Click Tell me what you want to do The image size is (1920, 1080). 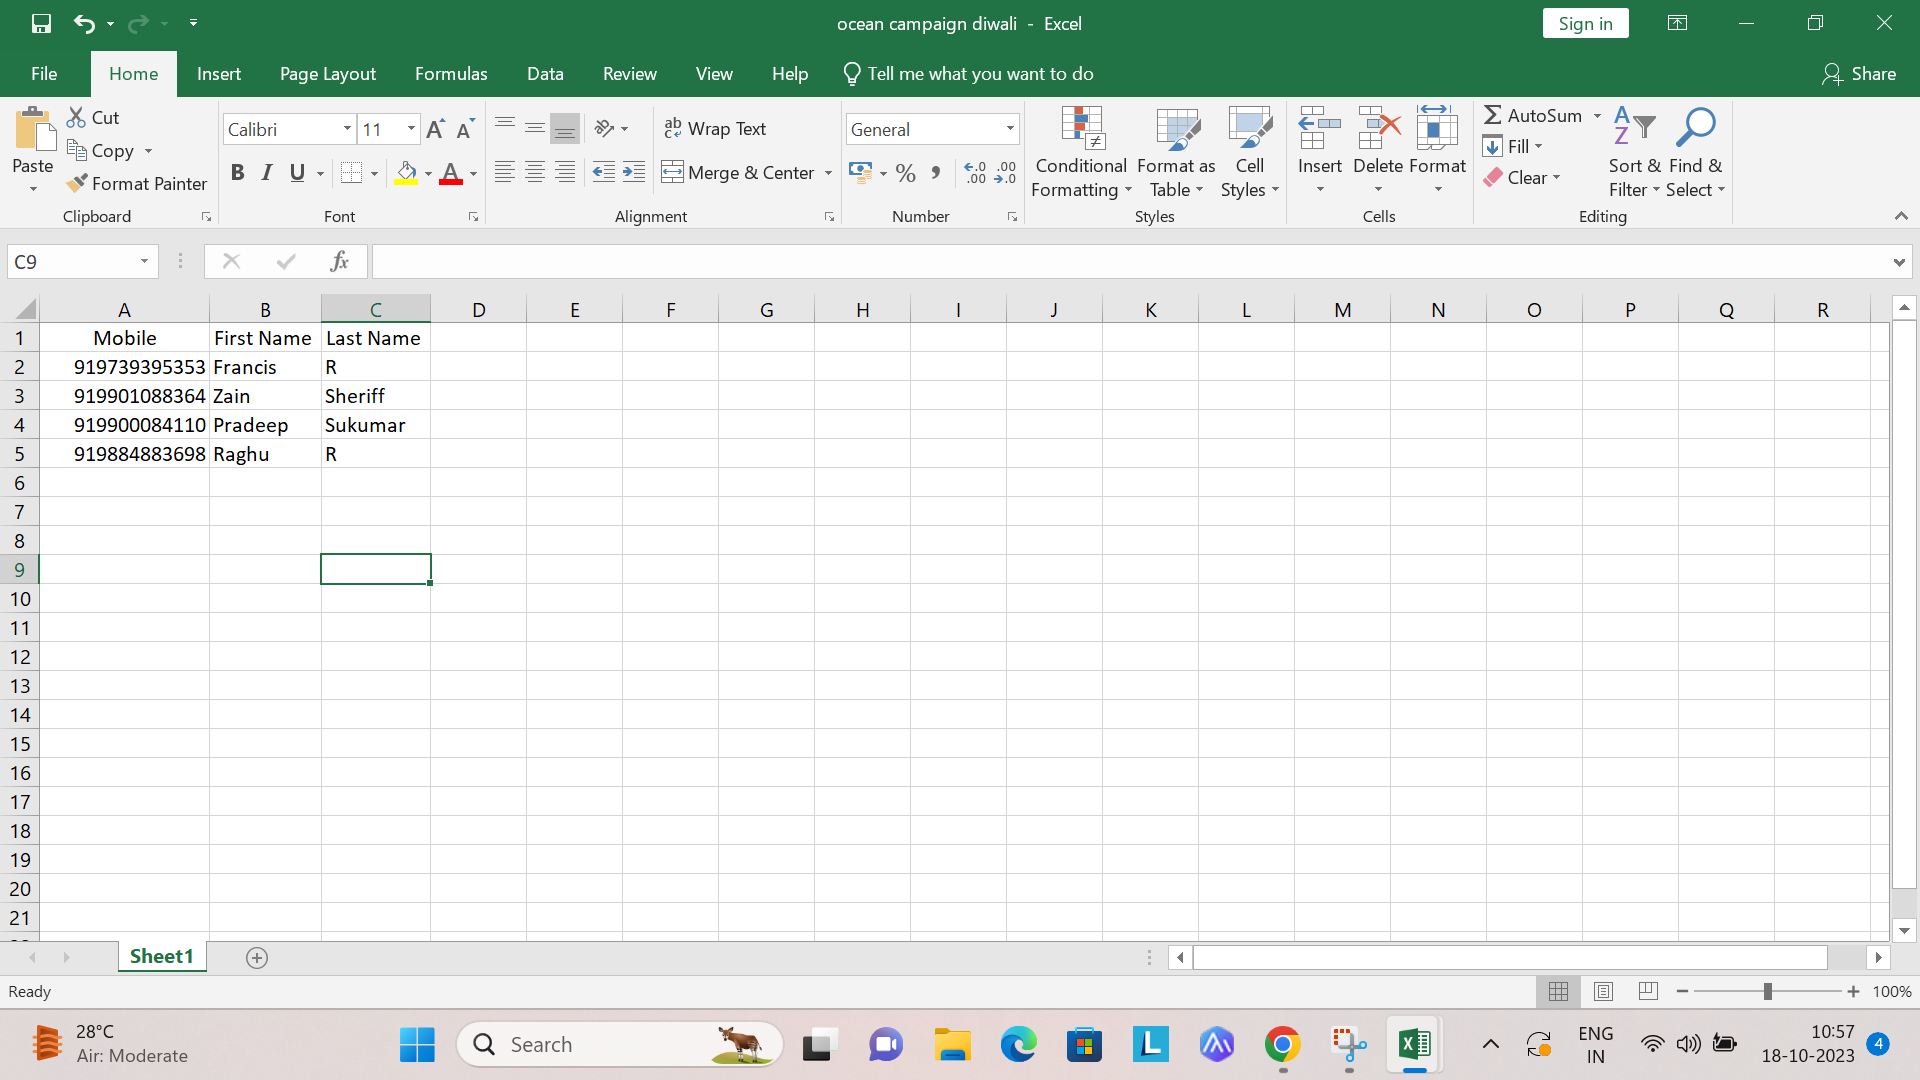[968, 74]
